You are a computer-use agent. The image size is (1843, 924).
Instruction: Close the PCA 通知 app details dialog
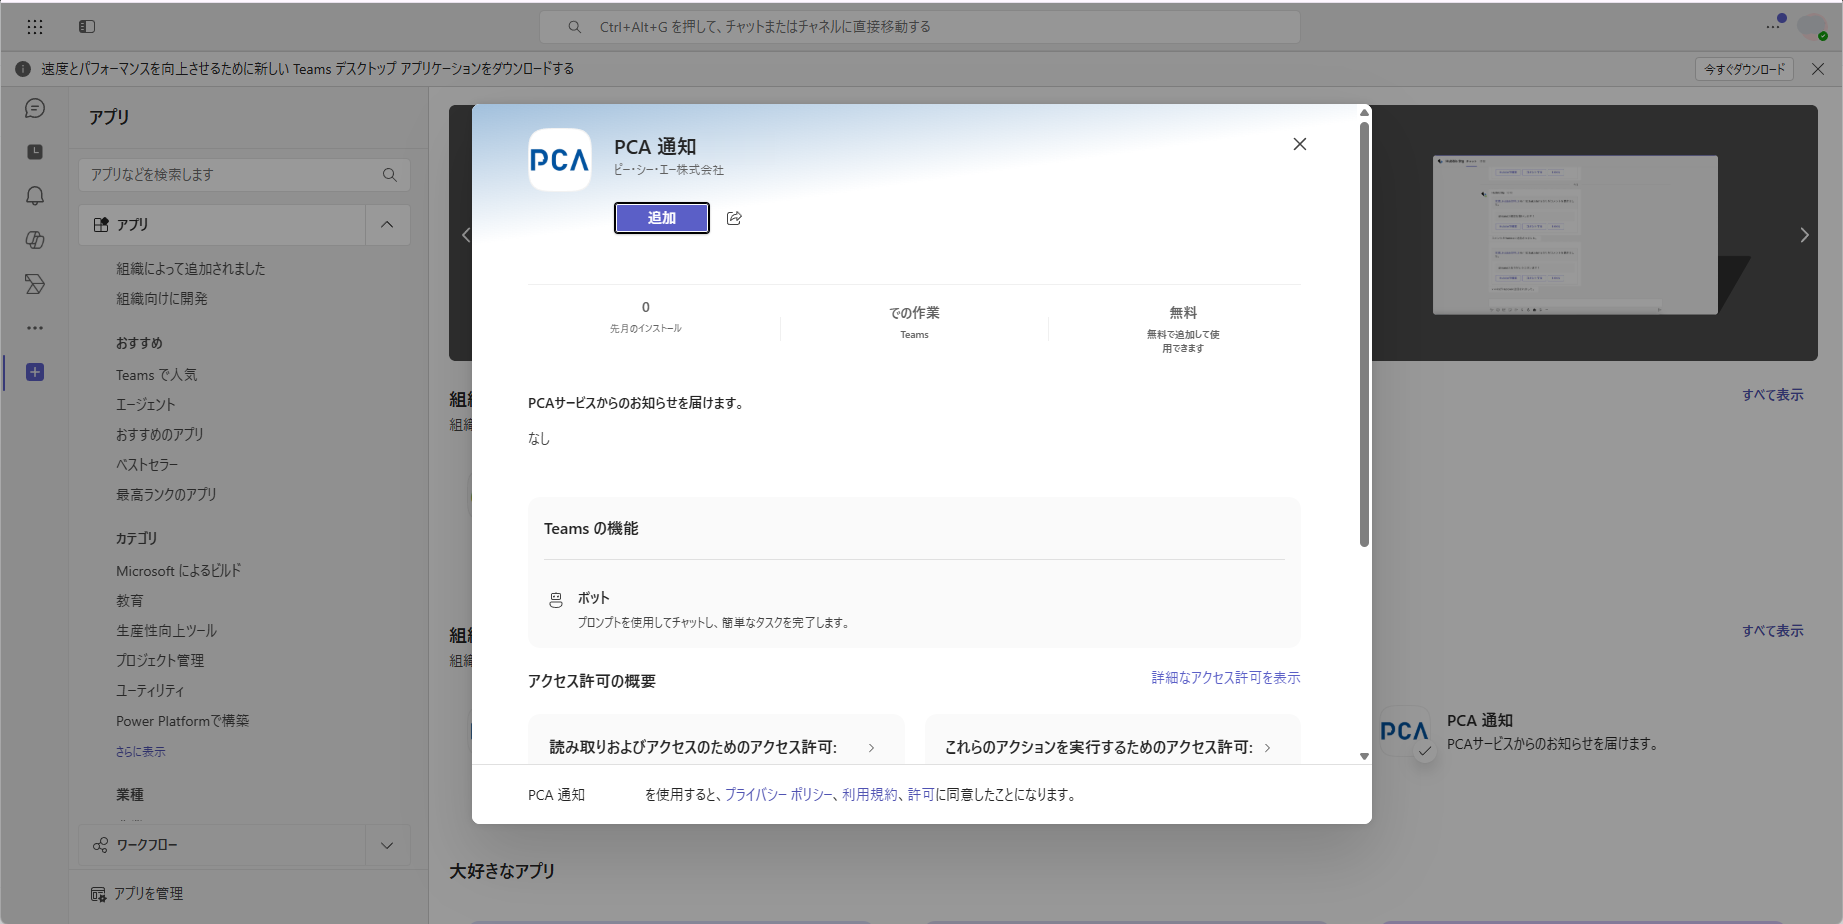coord(1300,144)
